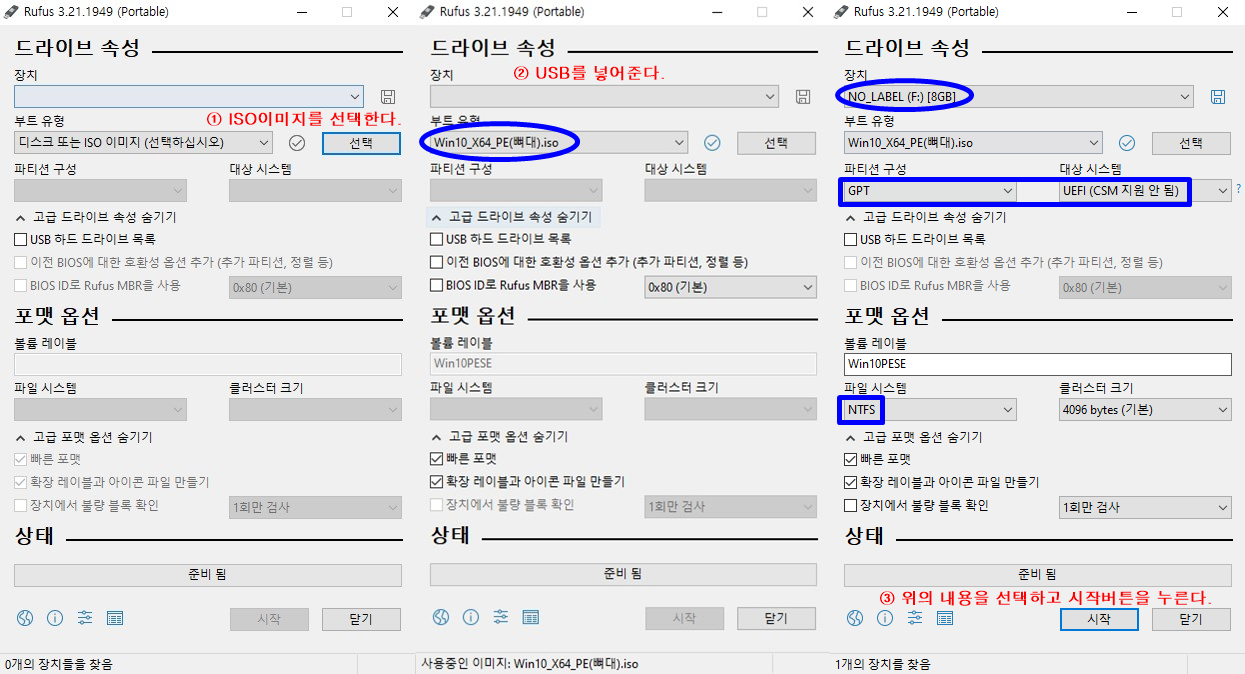This screenshot has width=1245, height=674.
Task: Click the empty 볼륨 레이블 field in left window
Action: (x=208, y=364)
